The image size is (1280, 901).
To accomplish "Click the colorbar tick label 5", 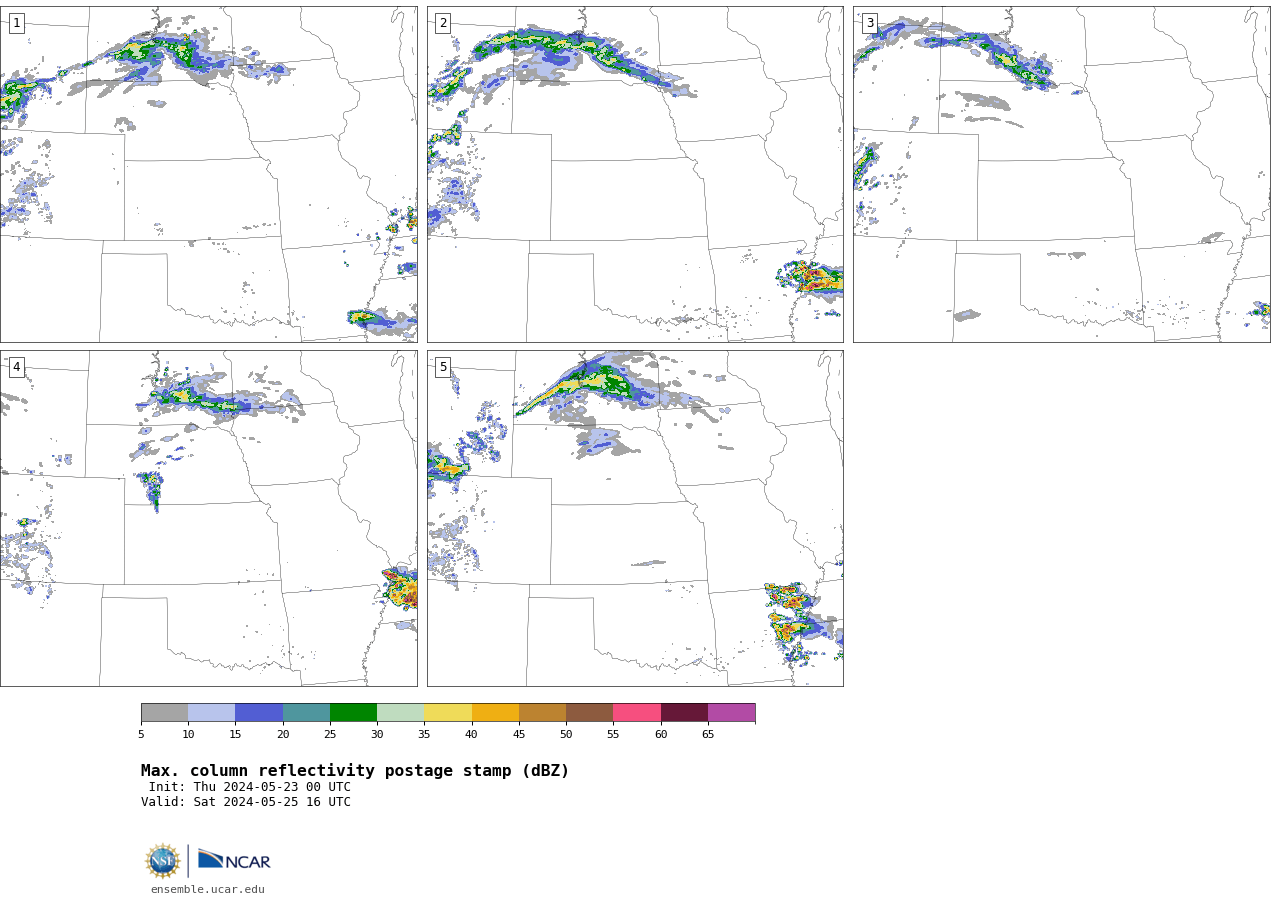I will click(x=141, y=734).
